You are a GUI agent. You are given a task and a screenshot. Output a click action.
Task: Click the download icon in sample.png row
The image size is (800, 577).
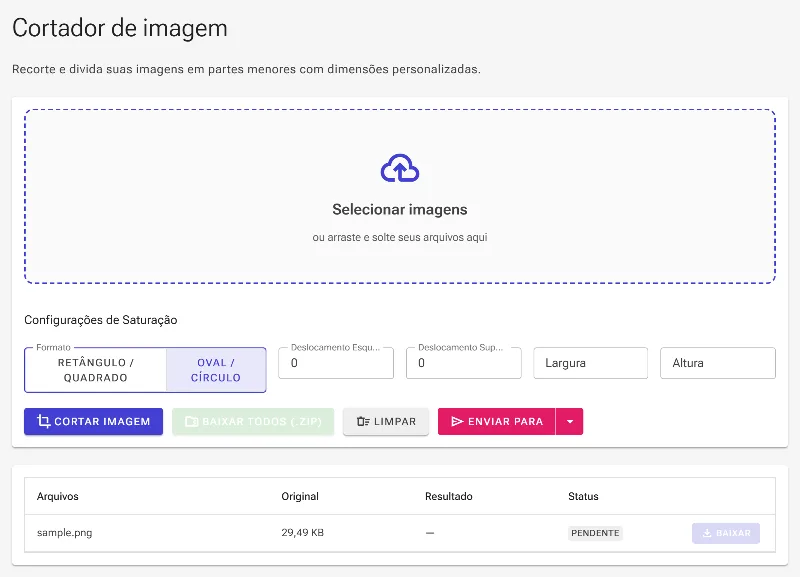(x=707, y=533)
